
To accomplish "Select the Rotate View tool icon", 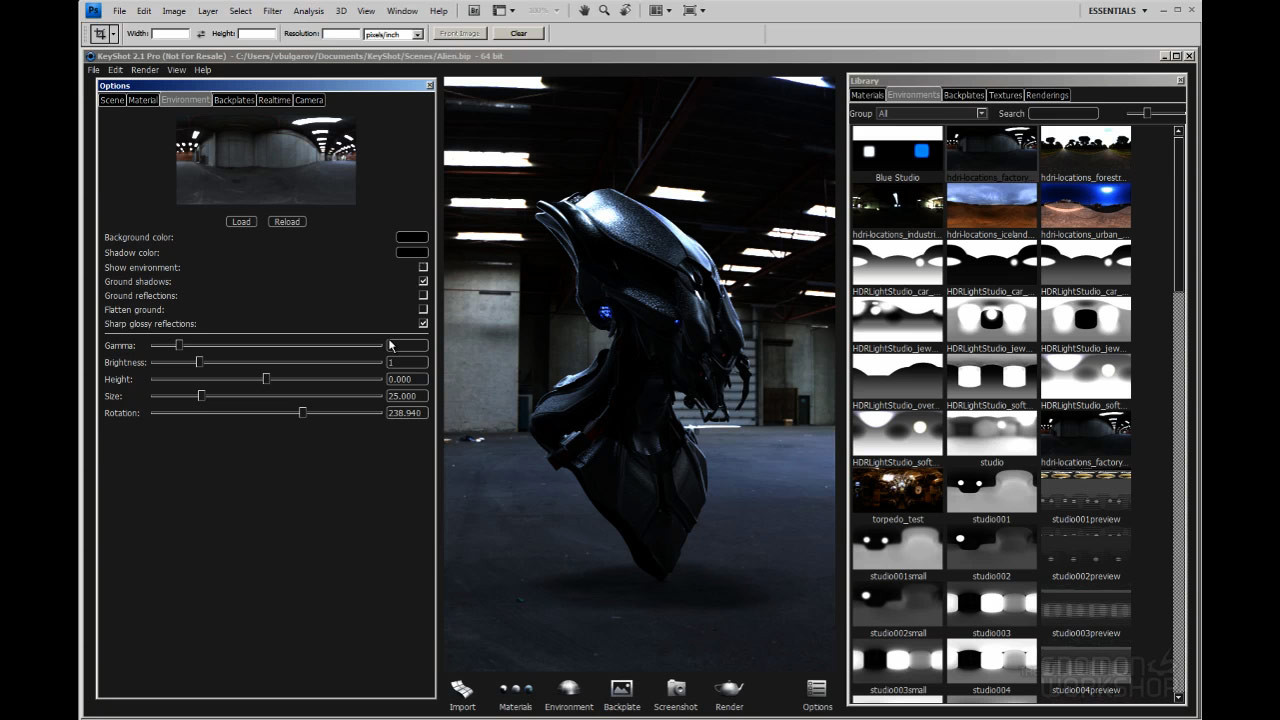I will 626,10.
